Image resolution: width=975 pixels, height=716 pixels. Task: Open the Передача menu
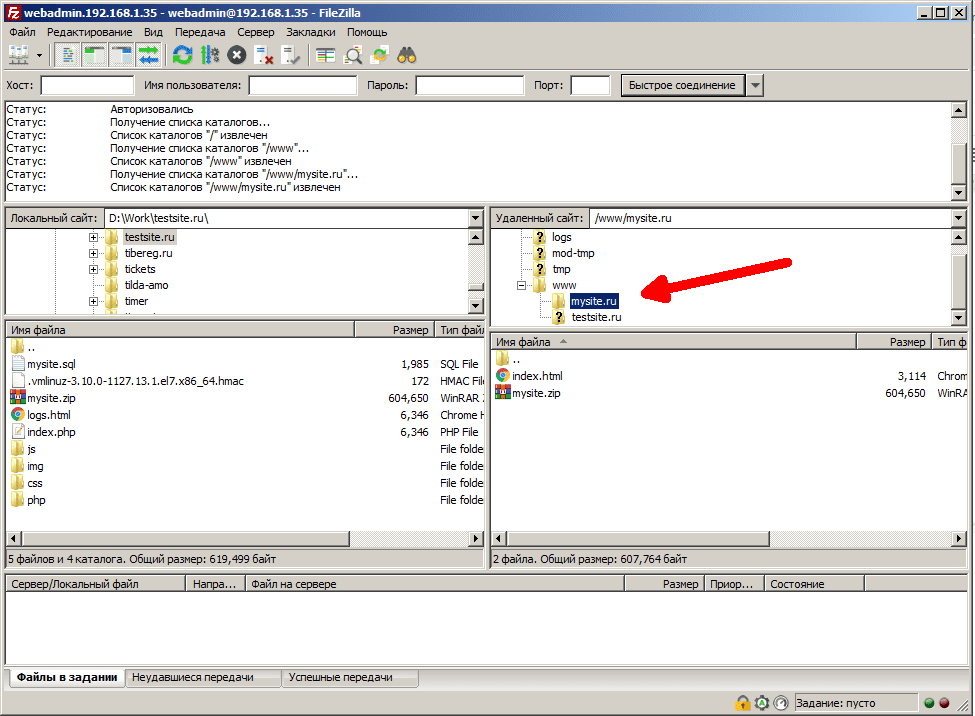click(x=200, y=32)
